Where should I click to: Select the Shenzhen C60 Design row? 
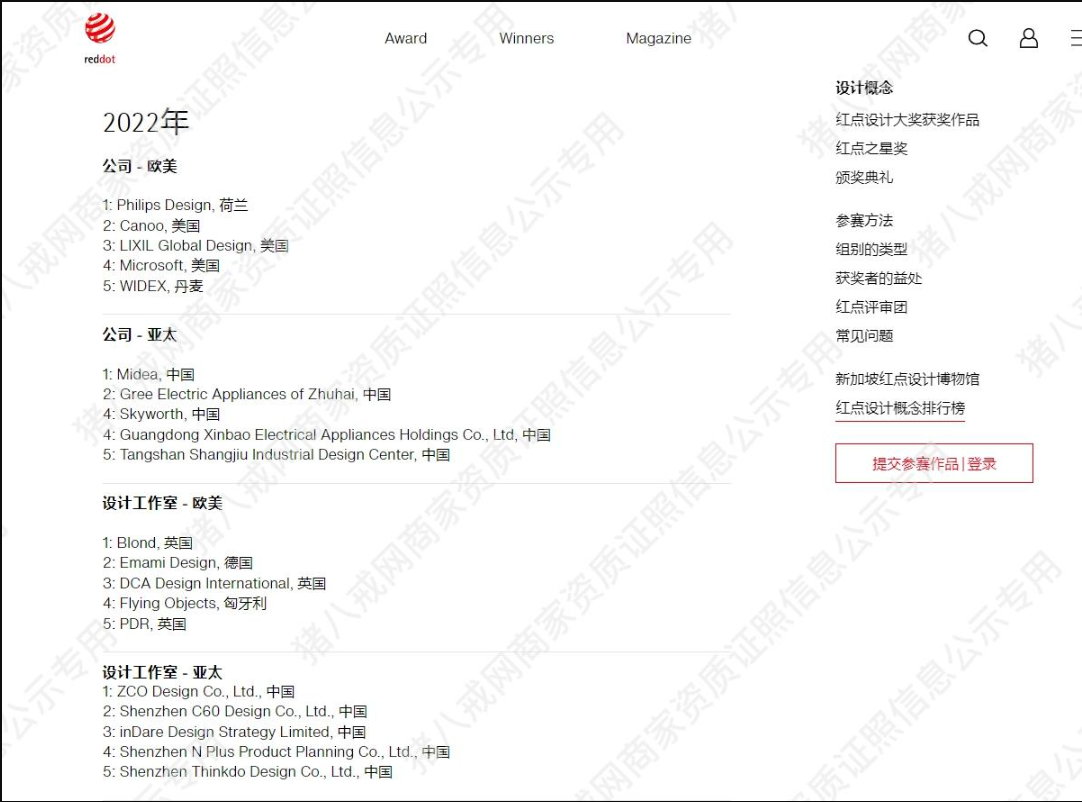tap(235, 712)
